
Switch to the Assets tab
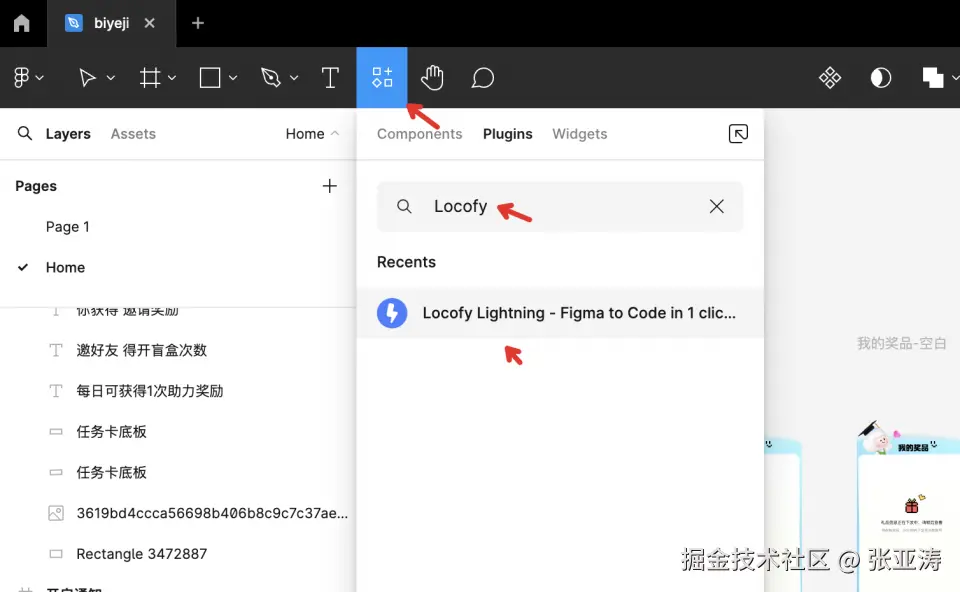133,133
